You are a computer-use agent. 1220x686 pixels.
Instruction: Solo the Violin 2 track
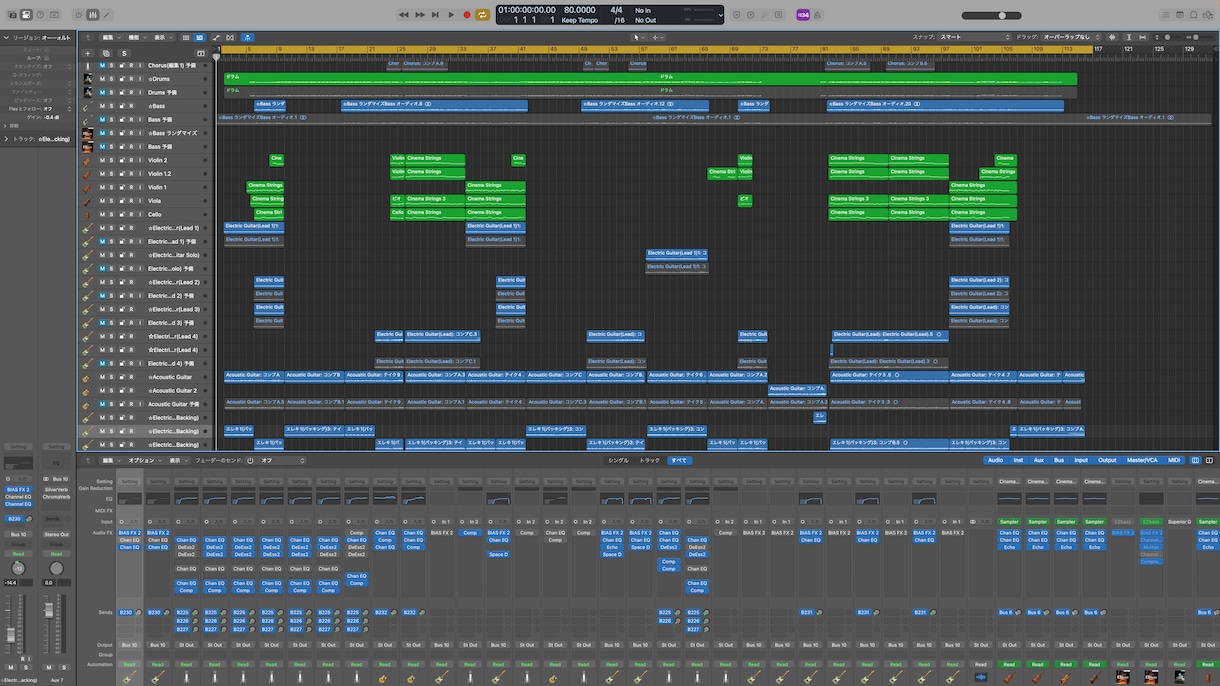[x=111, y=160]
